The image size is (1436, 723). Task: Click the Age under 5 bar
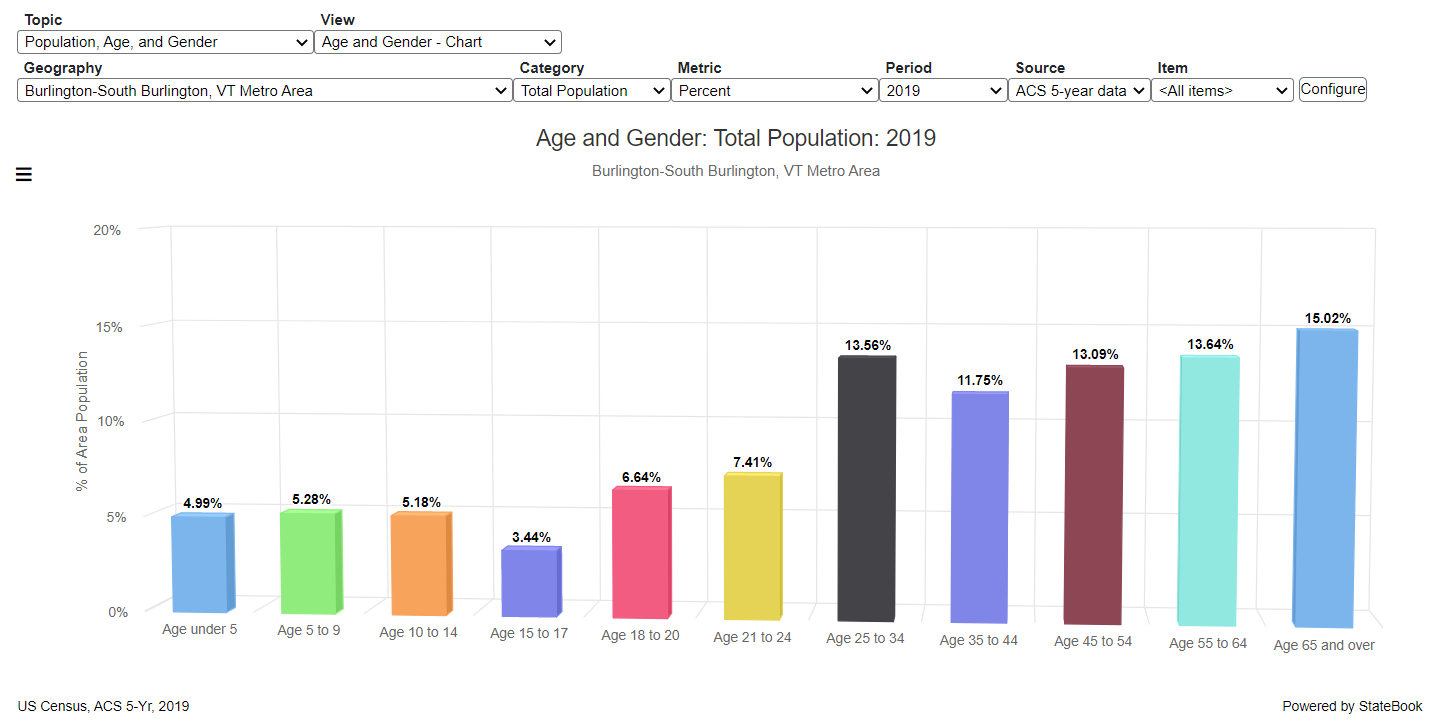[200, 563]
